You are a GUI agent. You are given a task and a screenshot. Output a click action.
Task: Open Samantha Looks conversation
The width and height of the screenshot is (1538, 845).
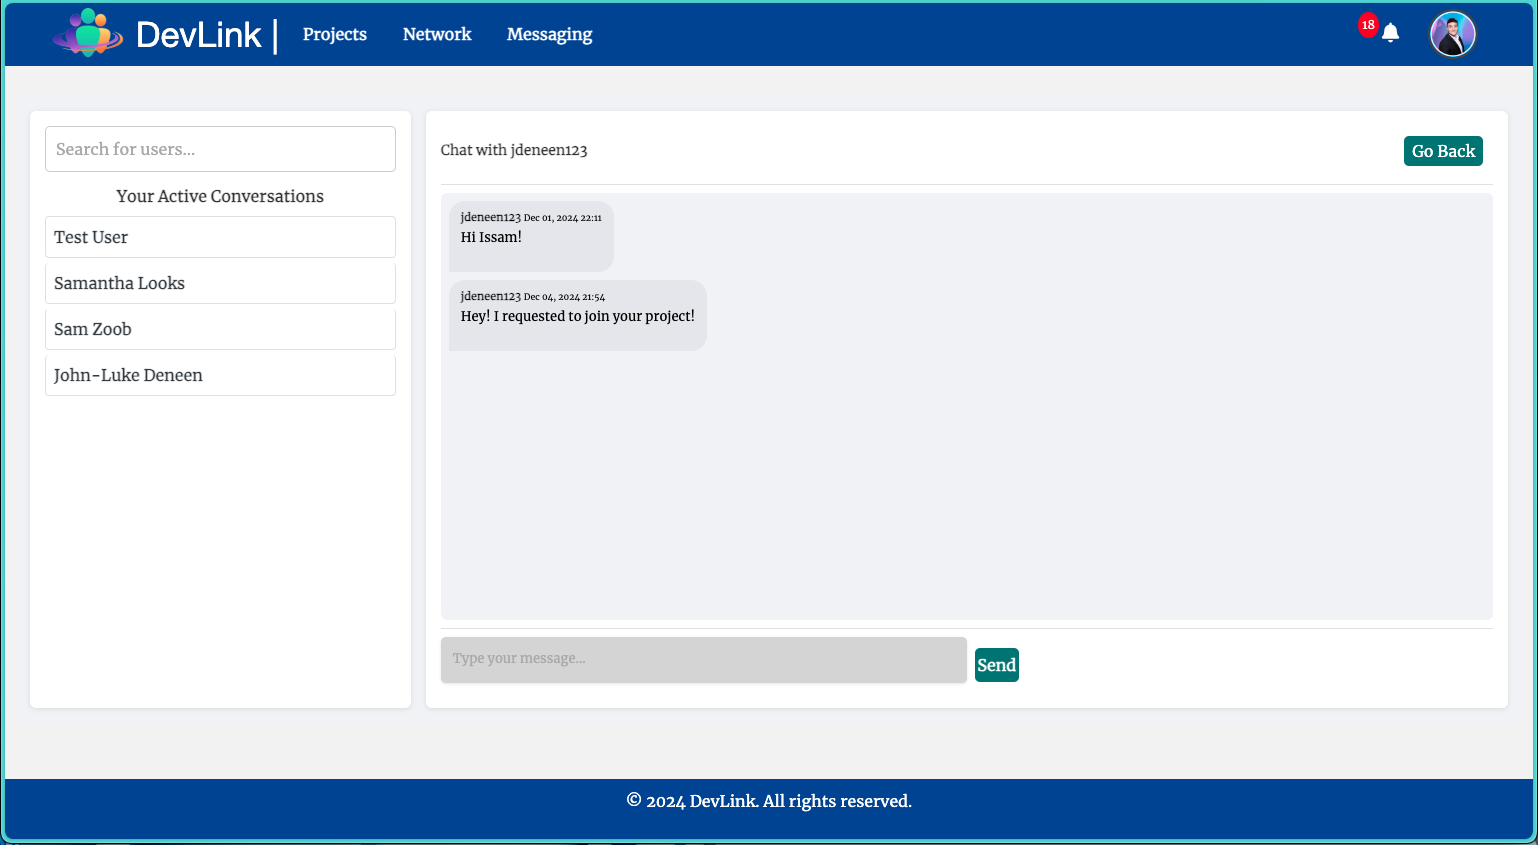pos(220,283)
